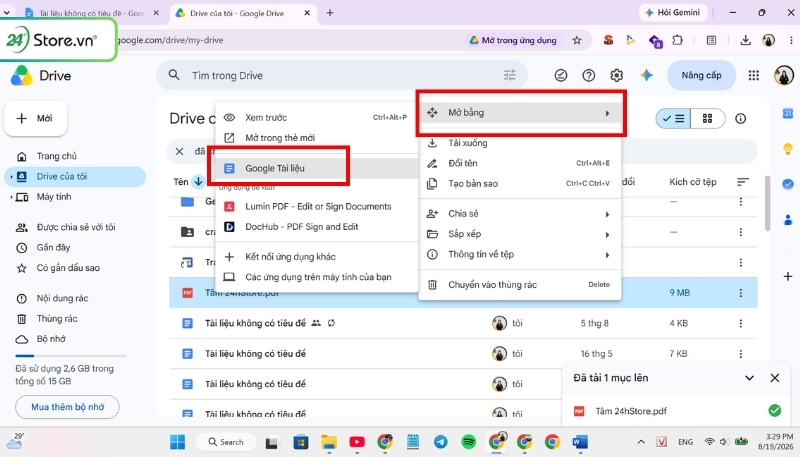
Task: Expand the Thông tin về tệp submenu
Action: click(x=520, y=255)
